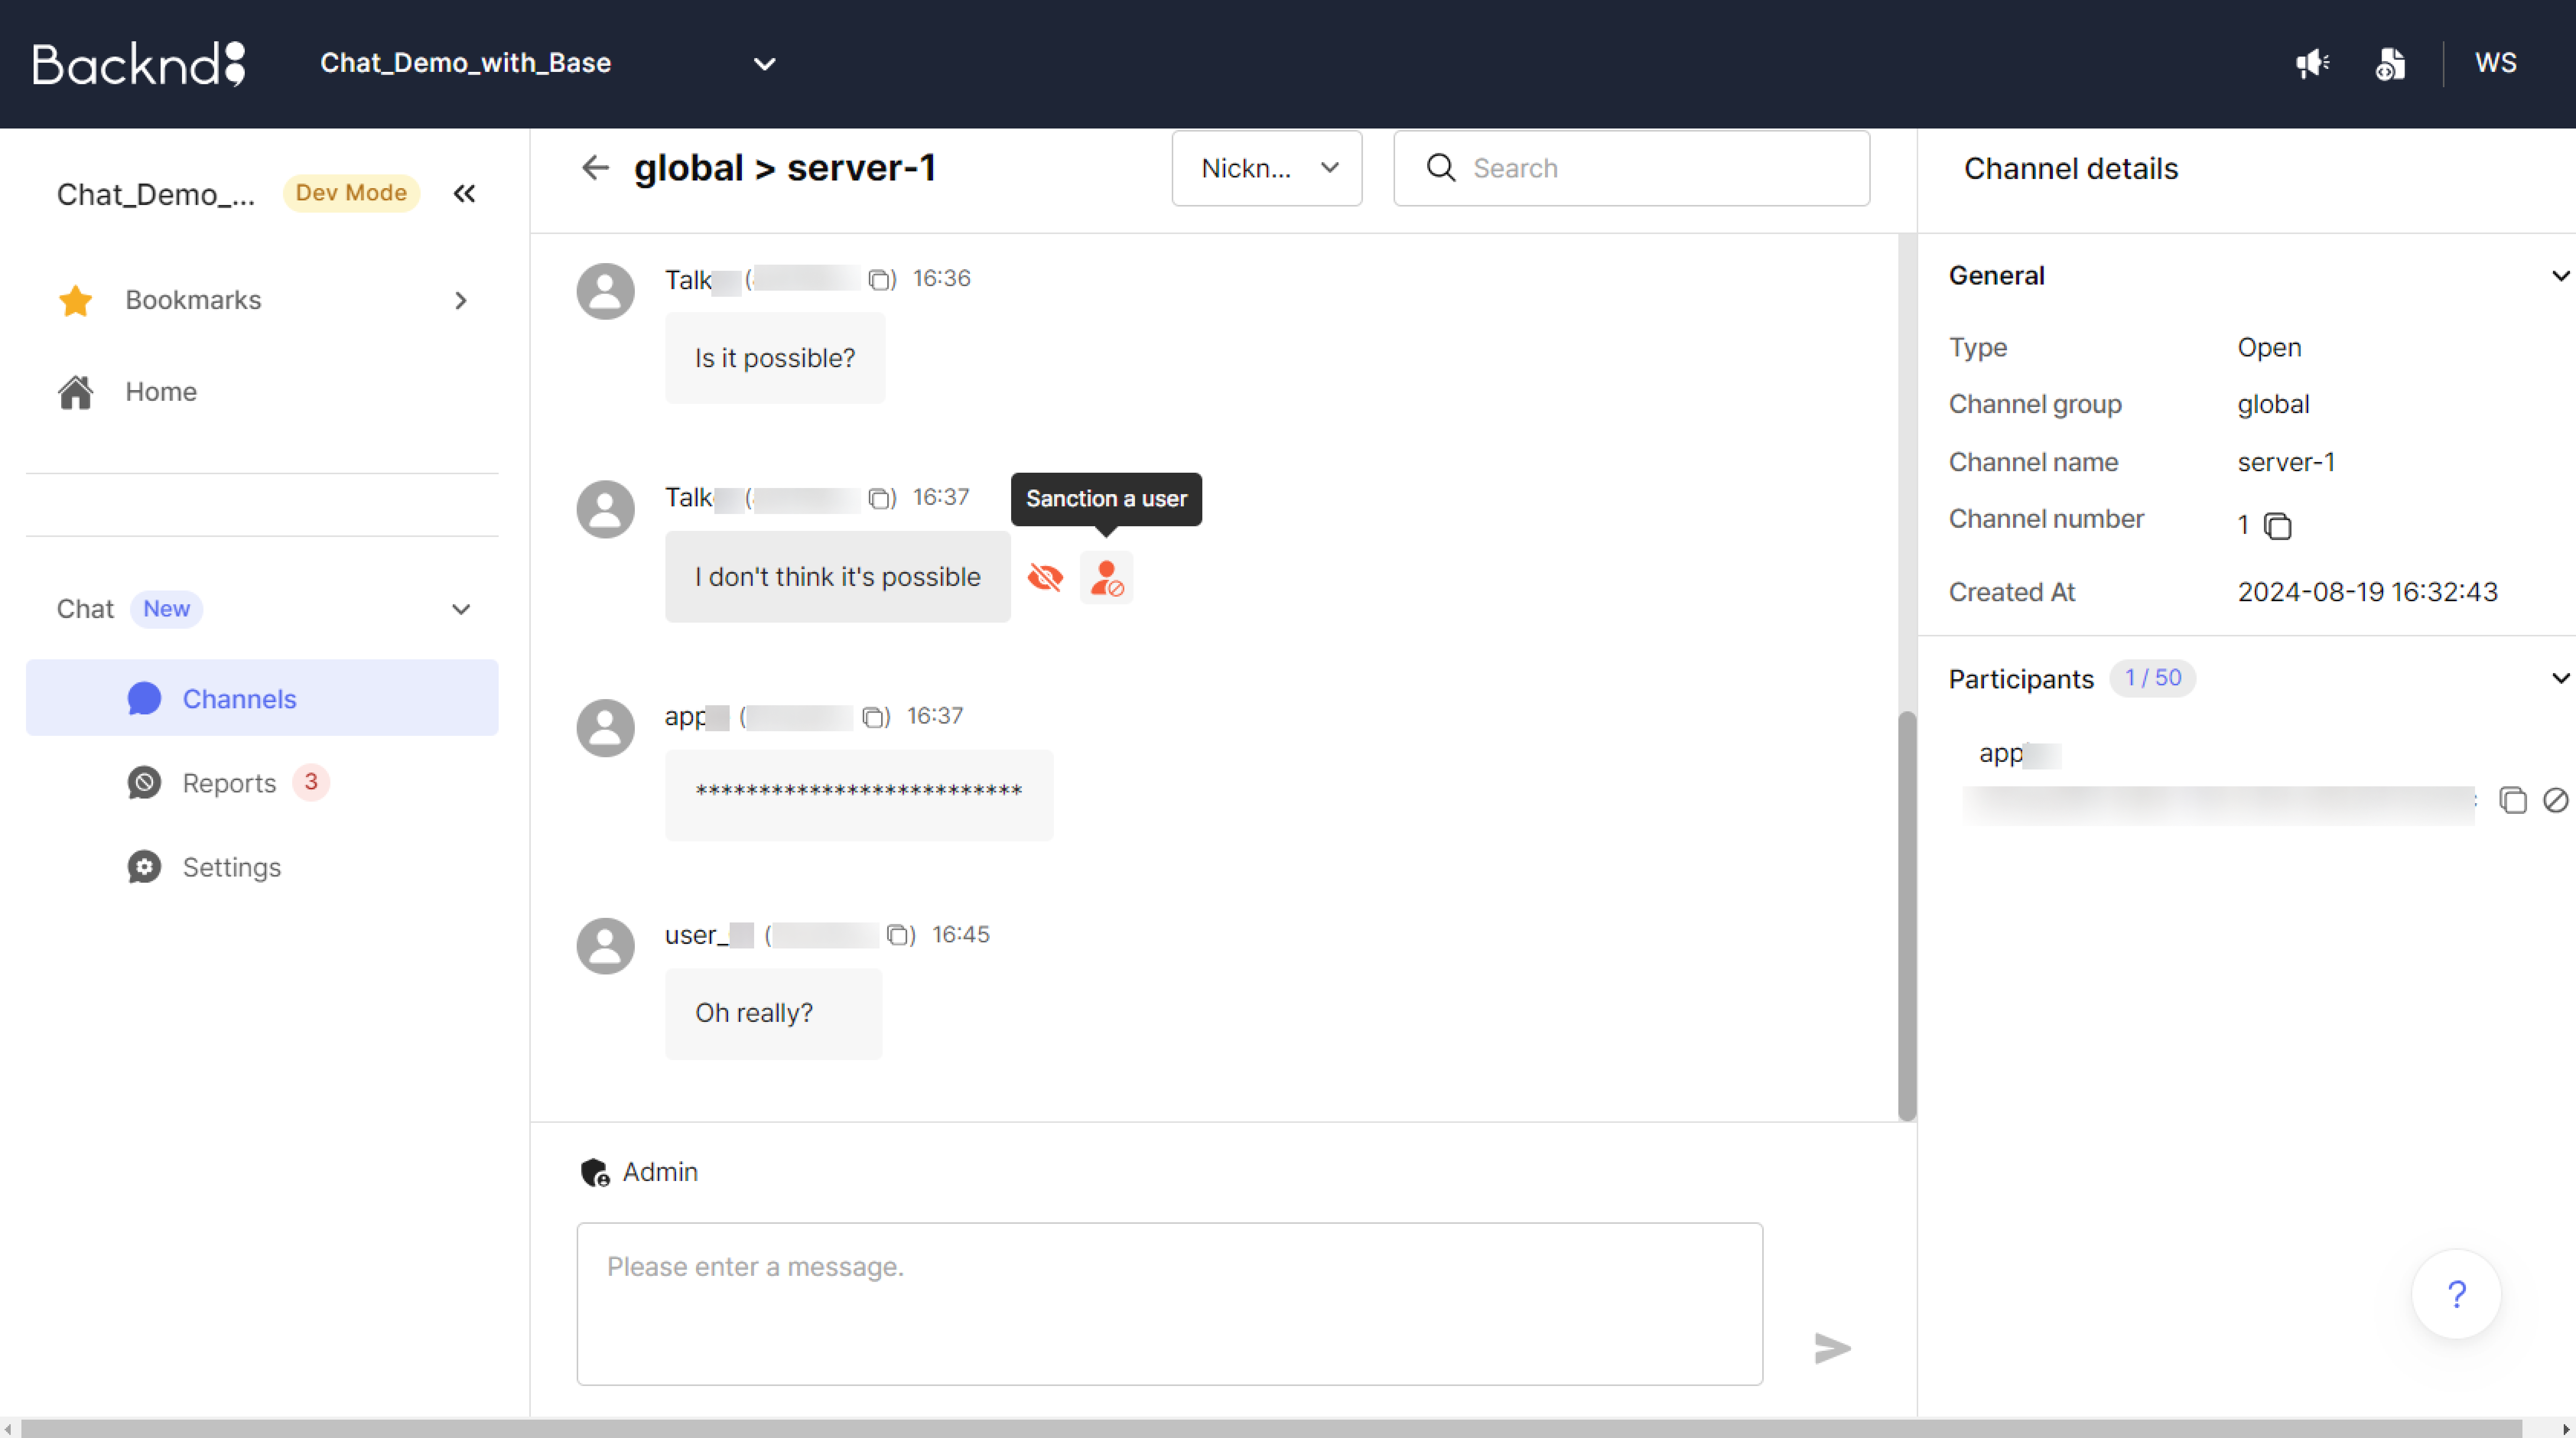The image size is (2576, 1438).
Task: Go to Home in sidebar
Action: pyautogui.click(x=262, y=392)
